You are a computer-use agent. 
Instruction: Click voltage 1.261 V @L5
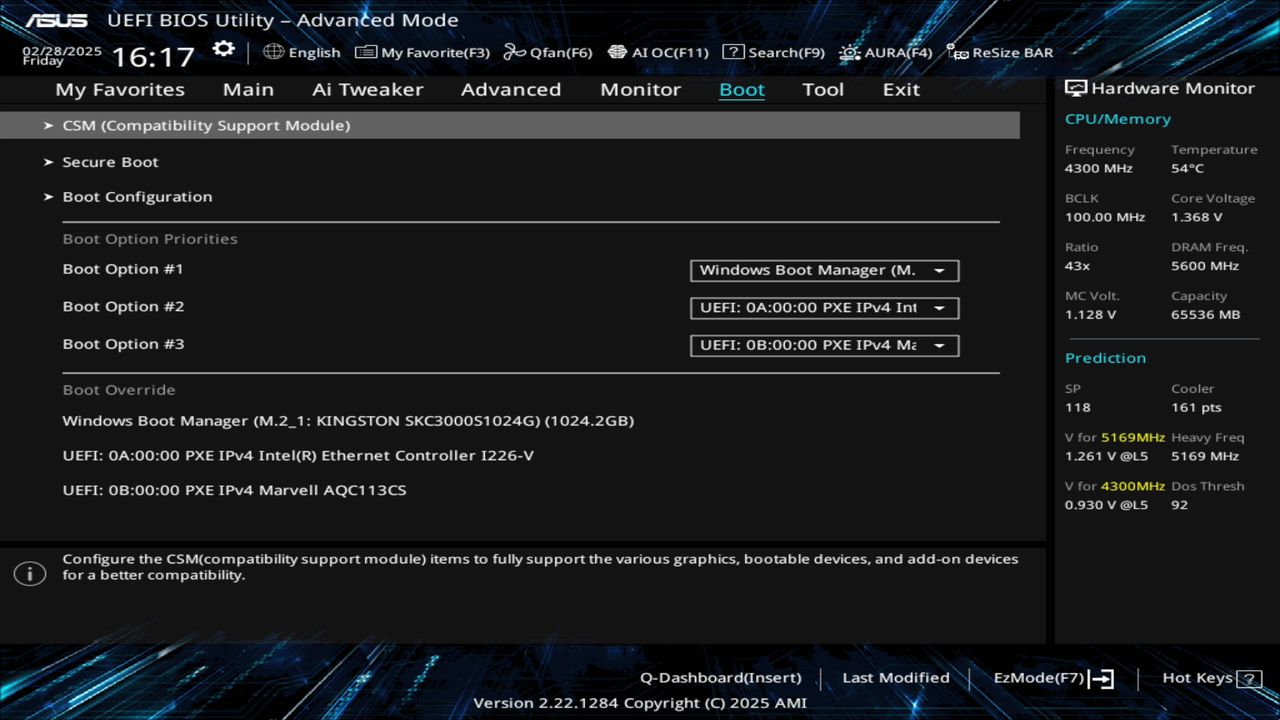1107,457
